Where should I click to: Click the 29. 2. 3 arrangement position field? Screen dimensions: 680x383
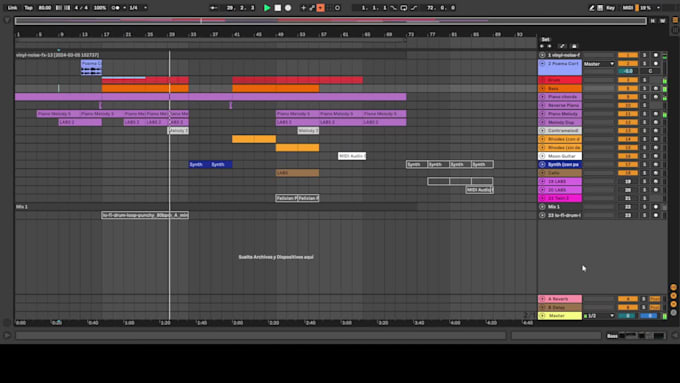tap(241, 8)
